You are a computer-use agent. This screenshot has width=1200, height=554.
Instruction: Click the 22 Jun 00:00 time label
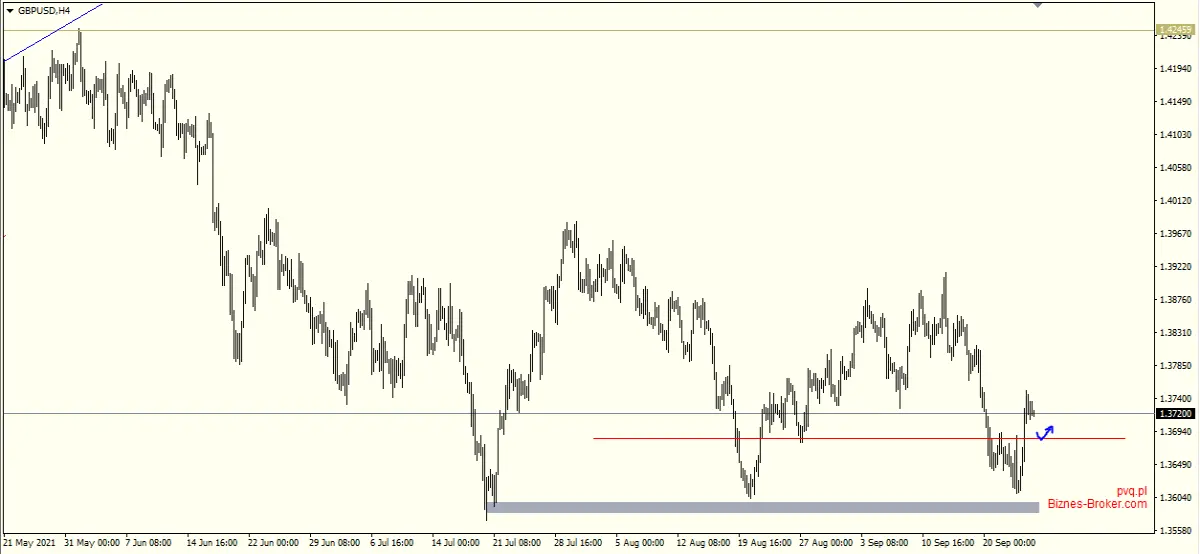point(275,543)
